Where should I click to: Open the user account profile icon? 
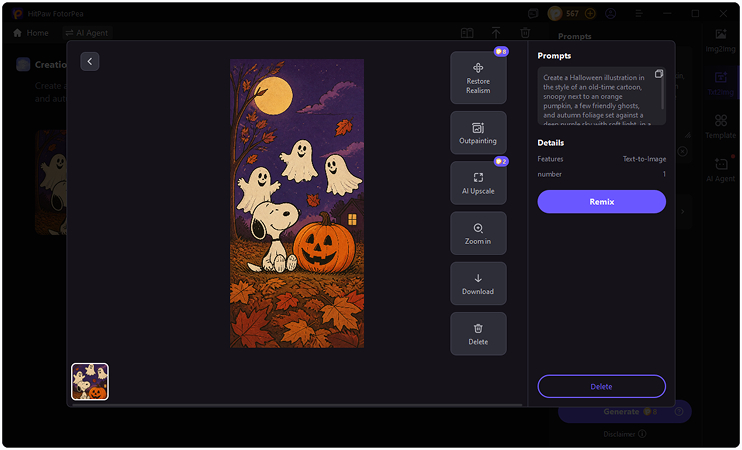pos(610,14)
